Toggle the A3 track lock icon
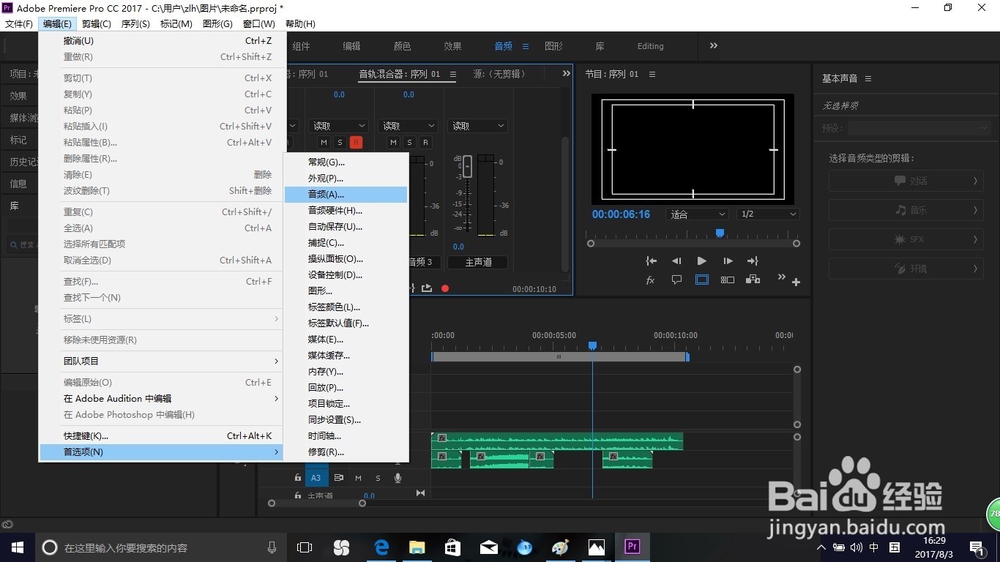Image resolution: width=1000 pixels, height=562 pixels. coord(298,477)
